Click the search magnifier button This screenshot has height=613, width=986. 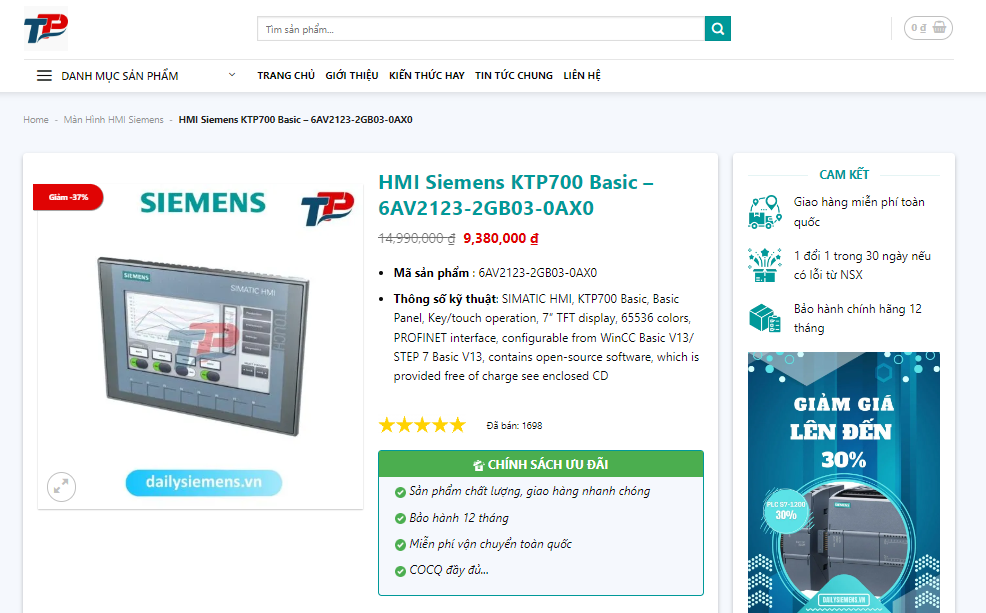tap(717, 29)
